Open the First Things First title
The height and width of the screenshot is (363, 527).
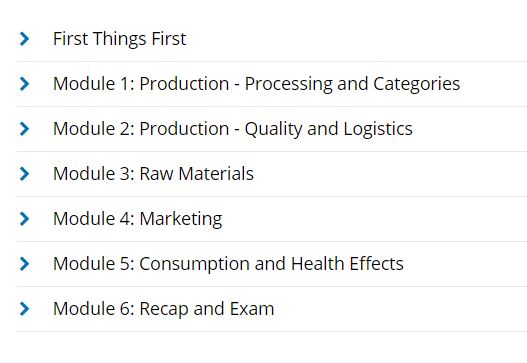(120, 39)
